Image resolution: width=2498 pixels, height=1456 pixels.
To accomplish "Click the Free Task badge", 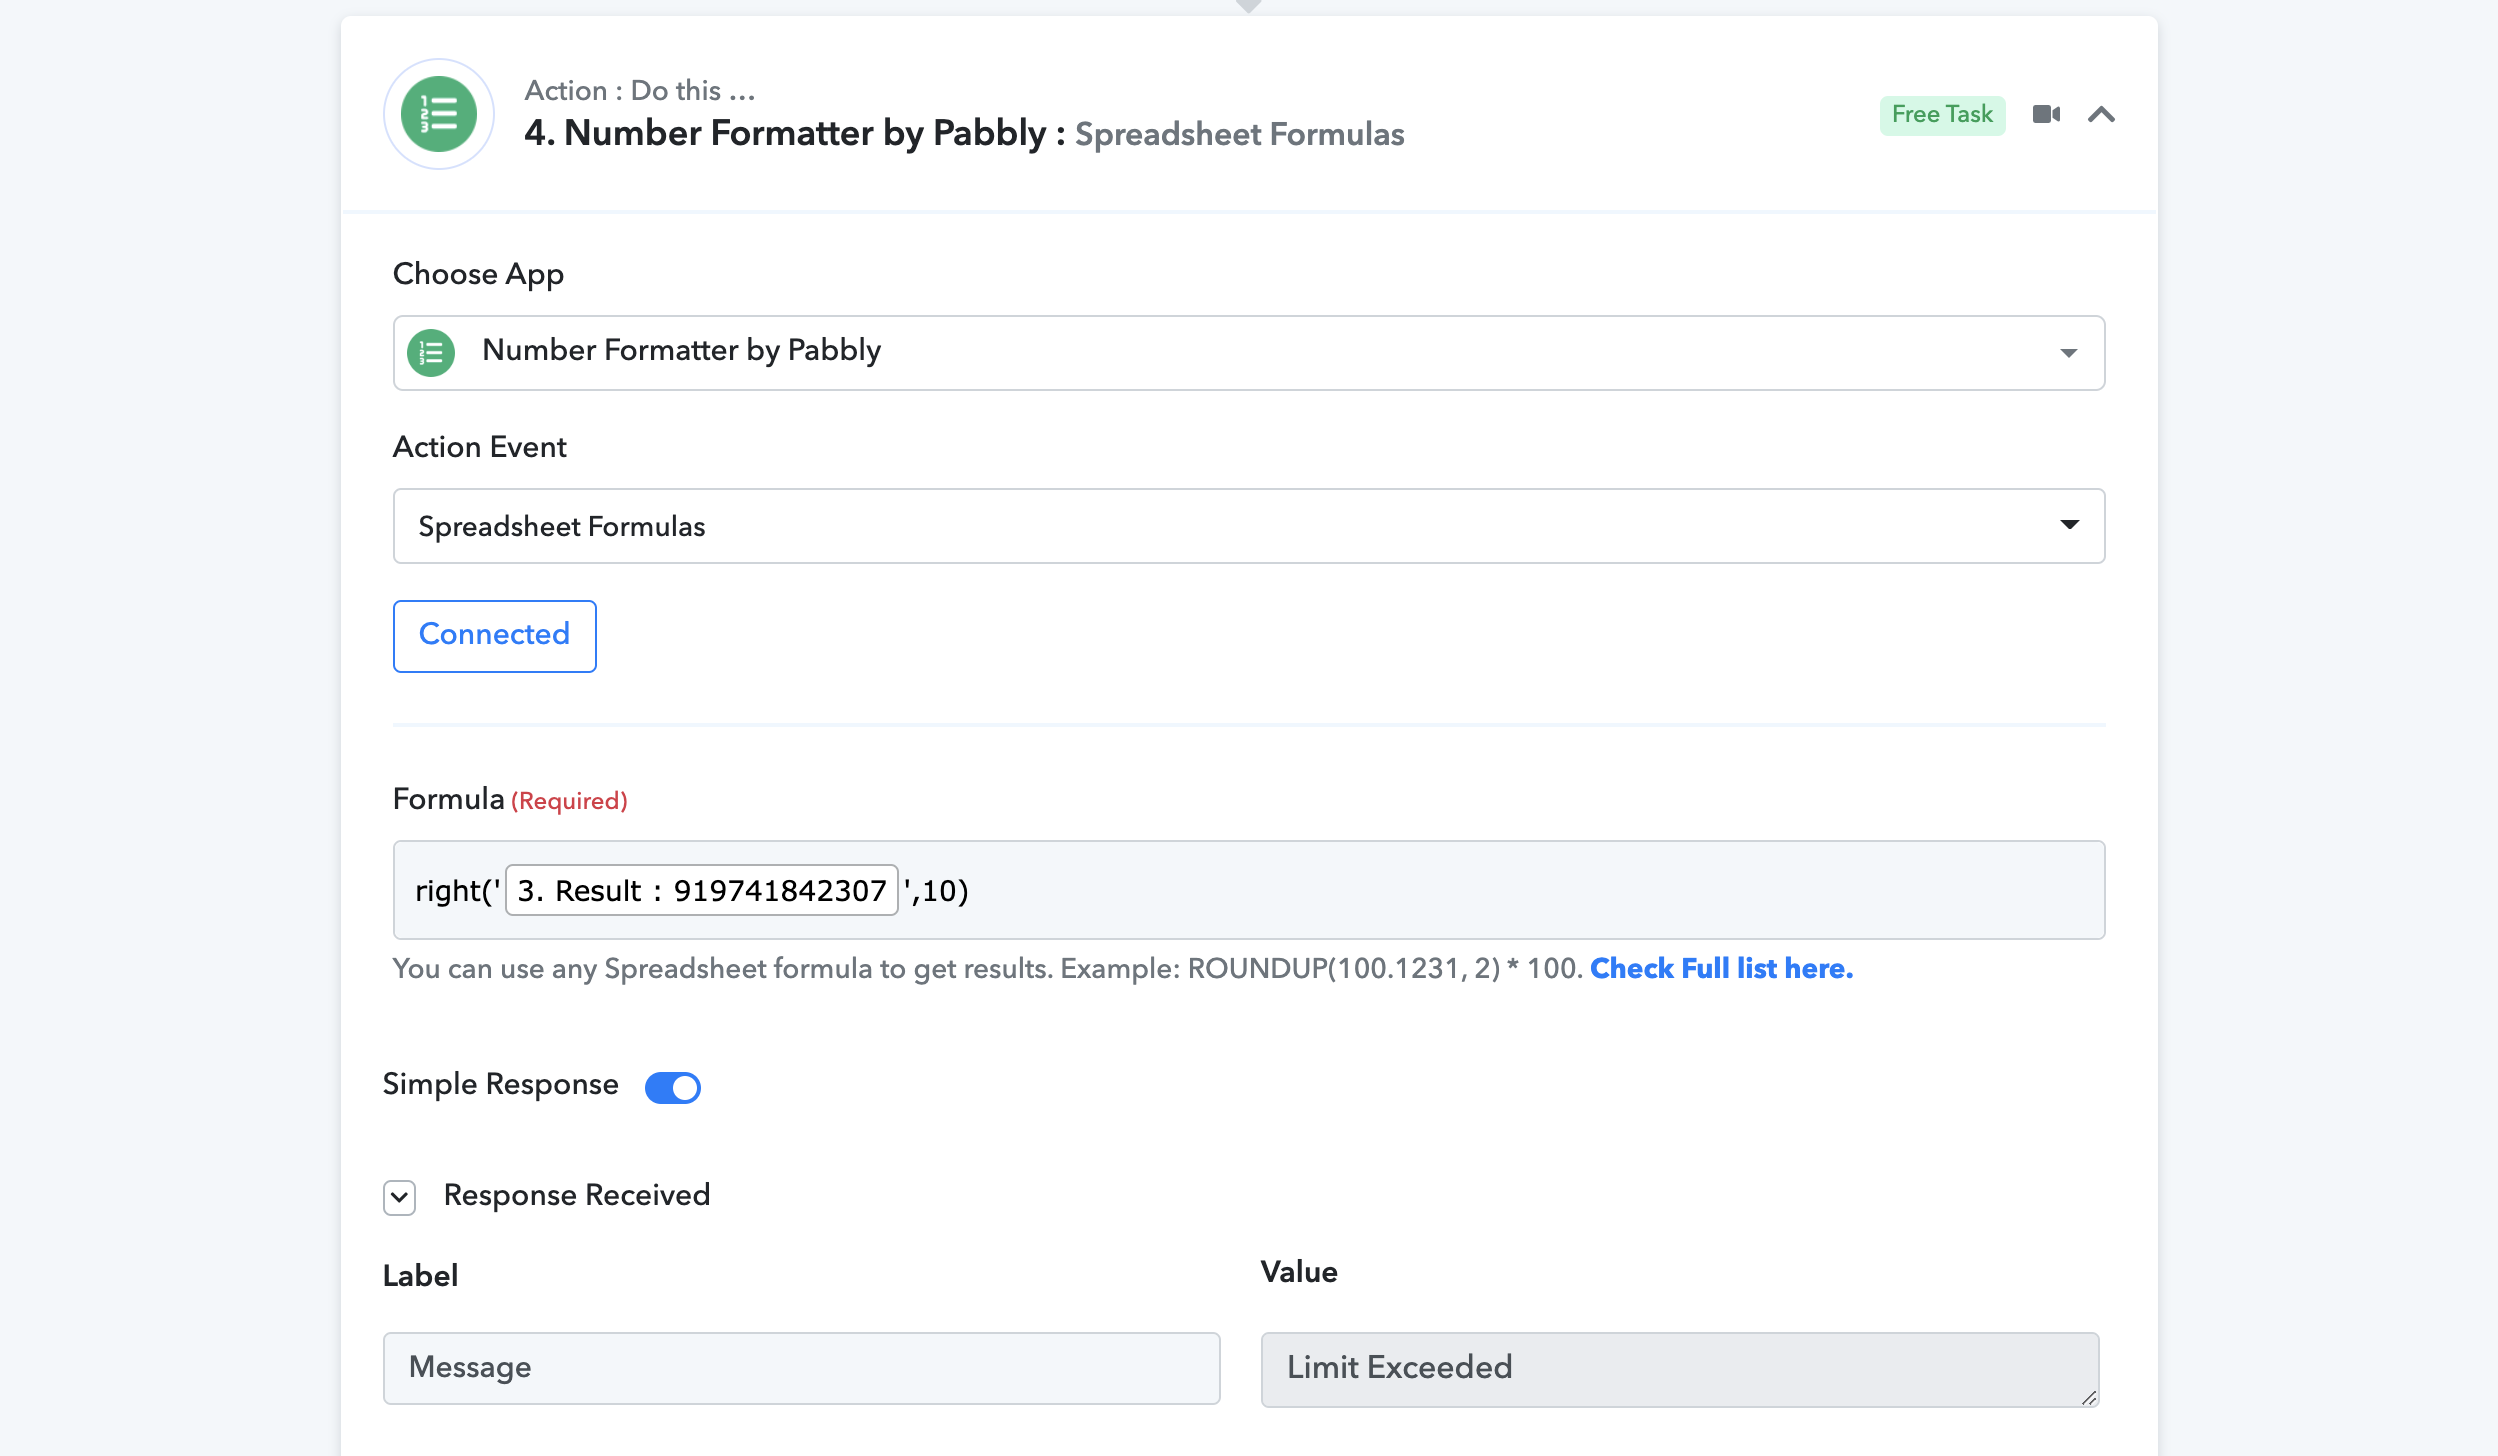I will coord(1942,114).
